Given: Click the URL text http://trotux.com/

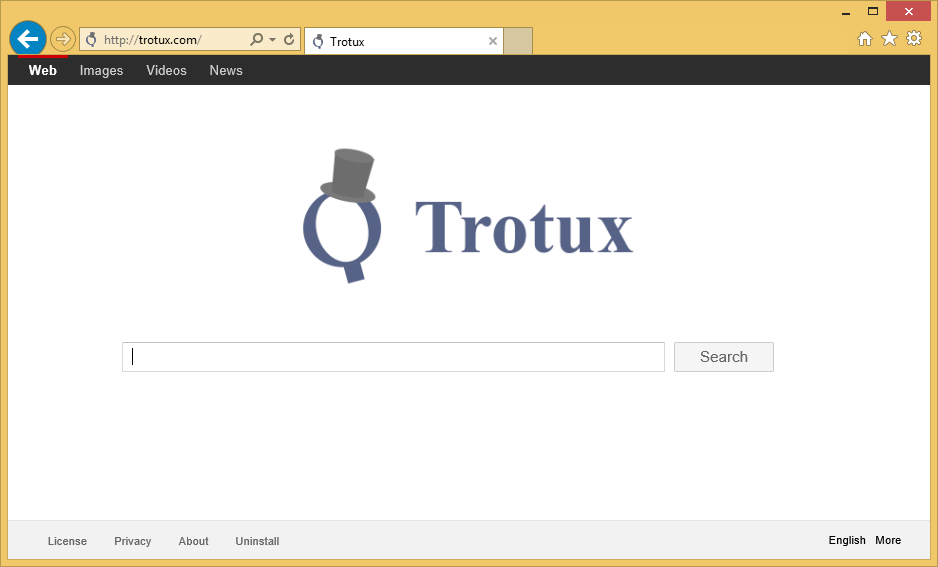Looking at the screenshot, I should (x=153, y=40).
